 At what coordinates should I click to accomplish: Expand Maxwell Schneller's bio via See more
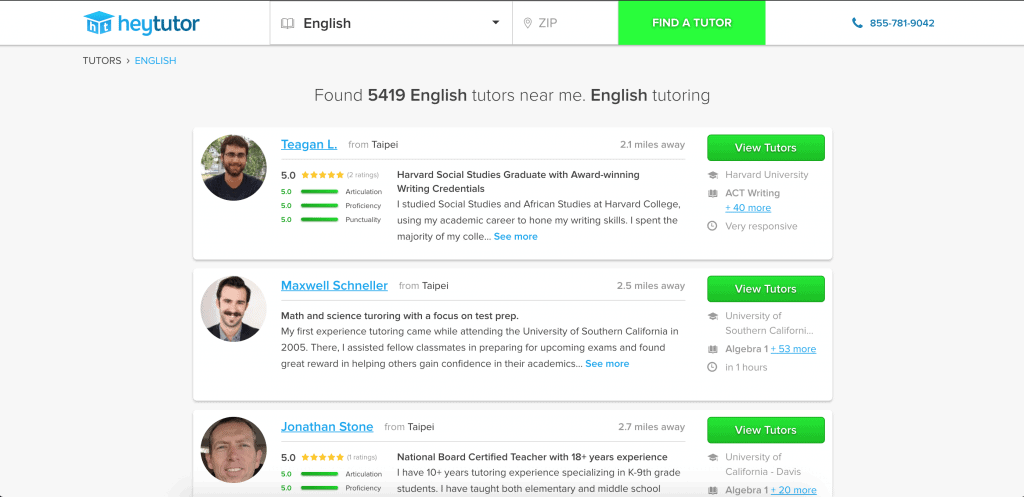(607, 364)
